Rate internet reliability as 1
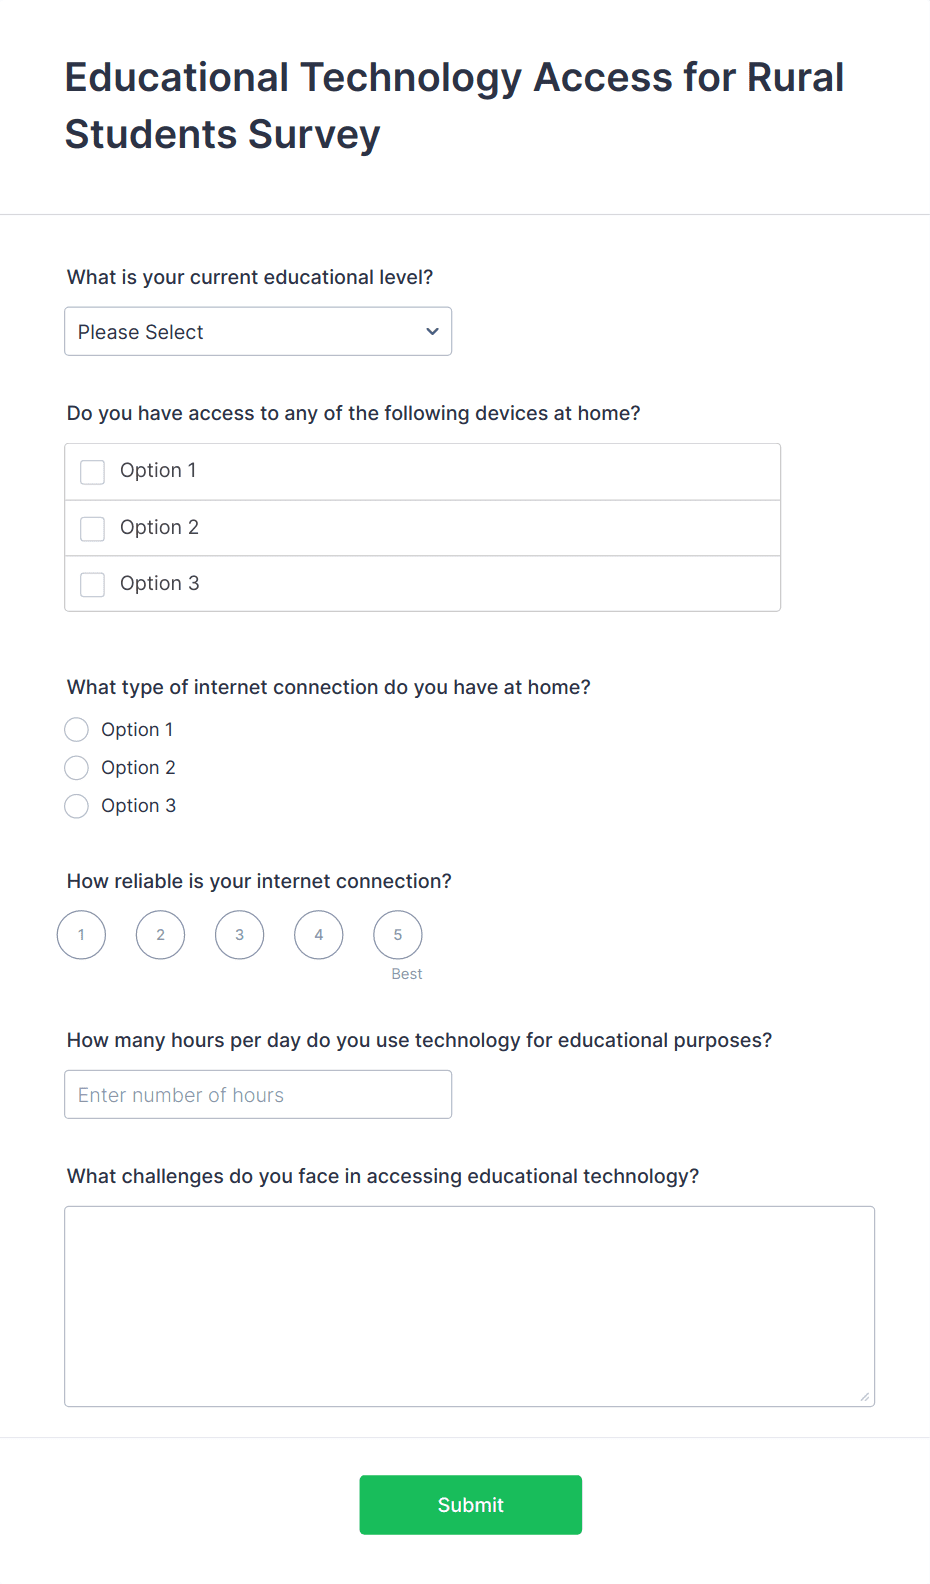 click(80, 934)
